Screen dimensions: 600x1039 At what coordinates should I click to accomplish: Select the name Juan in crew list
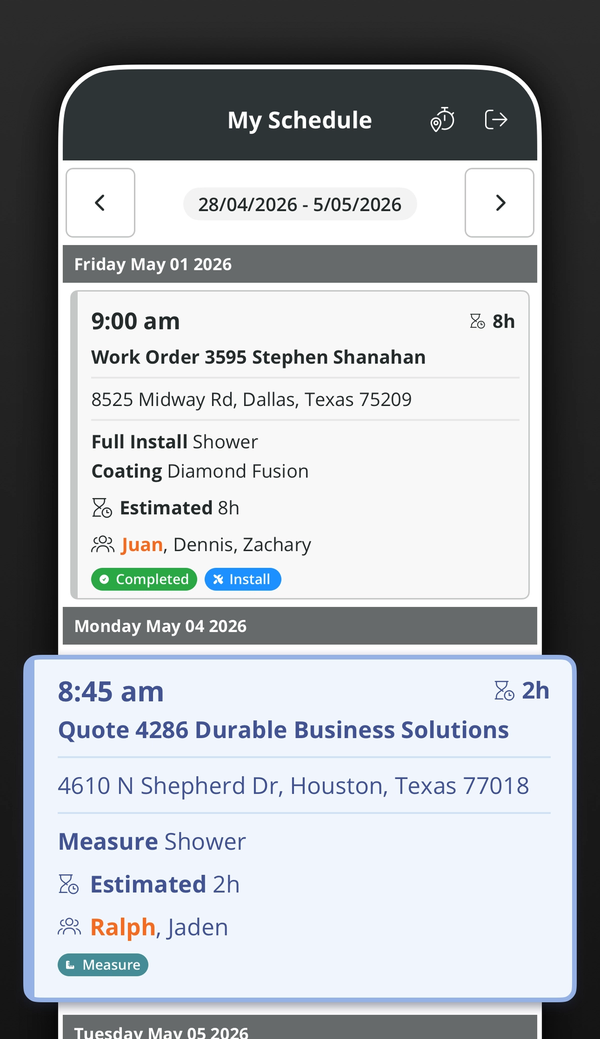[142, 545]
